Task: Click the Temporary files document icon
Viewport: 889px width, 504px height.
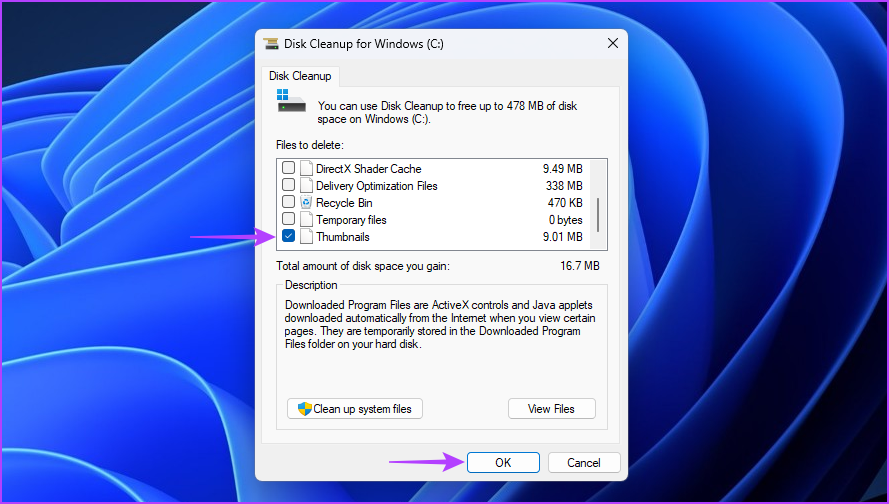Action: coord(306,219)
